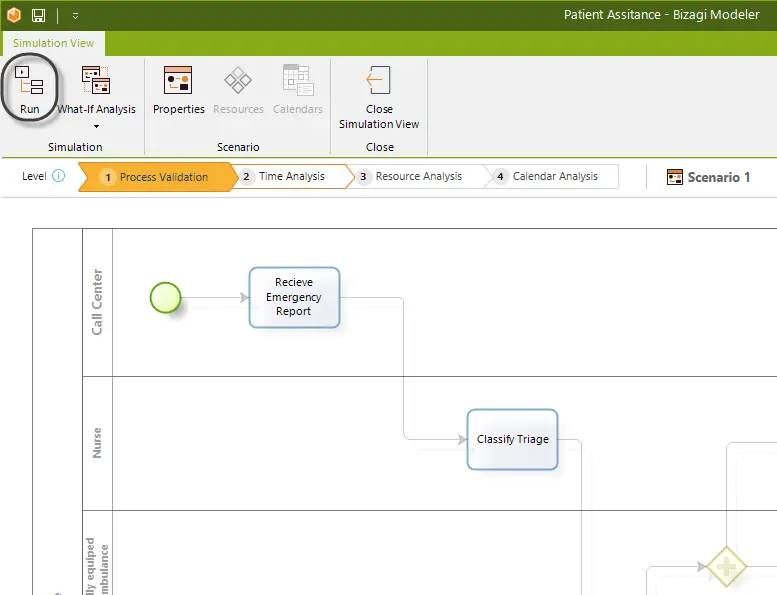Screen dimensions: 777x595
Task: Click the Bizagi application logo icon
Action: tap(14, 15)
